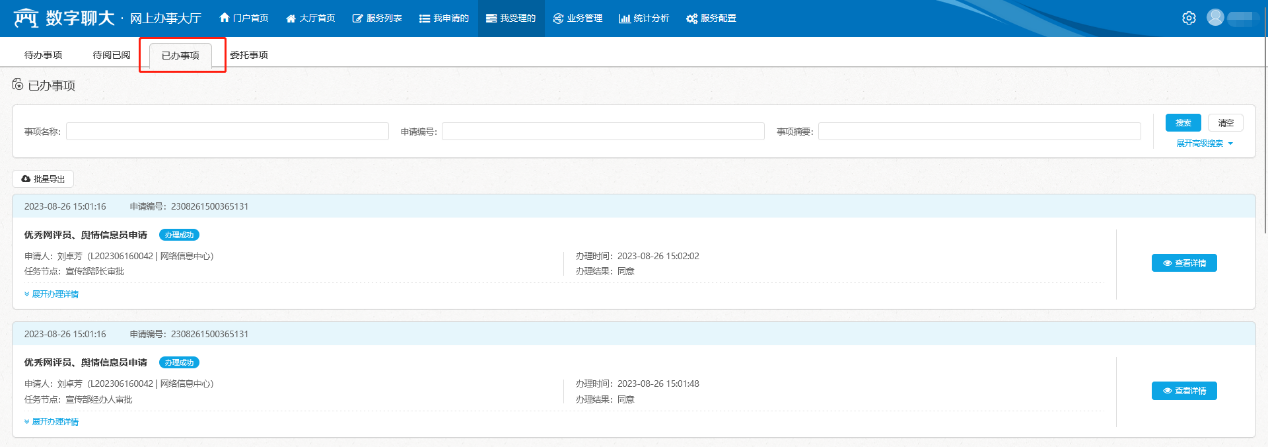Click 查看详情 for the first record
The height and width of the screenshot is (447, 1268).
(1184, 263)
